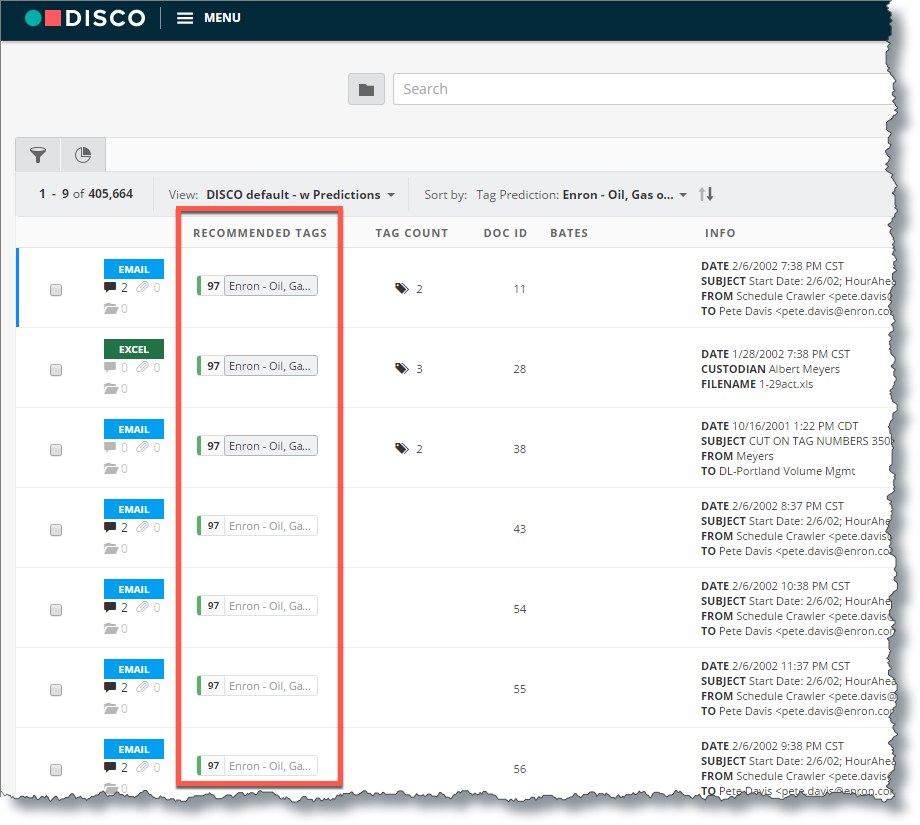The image size is (920, 825).
Task: Apply recommended Enron tag on document 55
Action: coord(270,685)
